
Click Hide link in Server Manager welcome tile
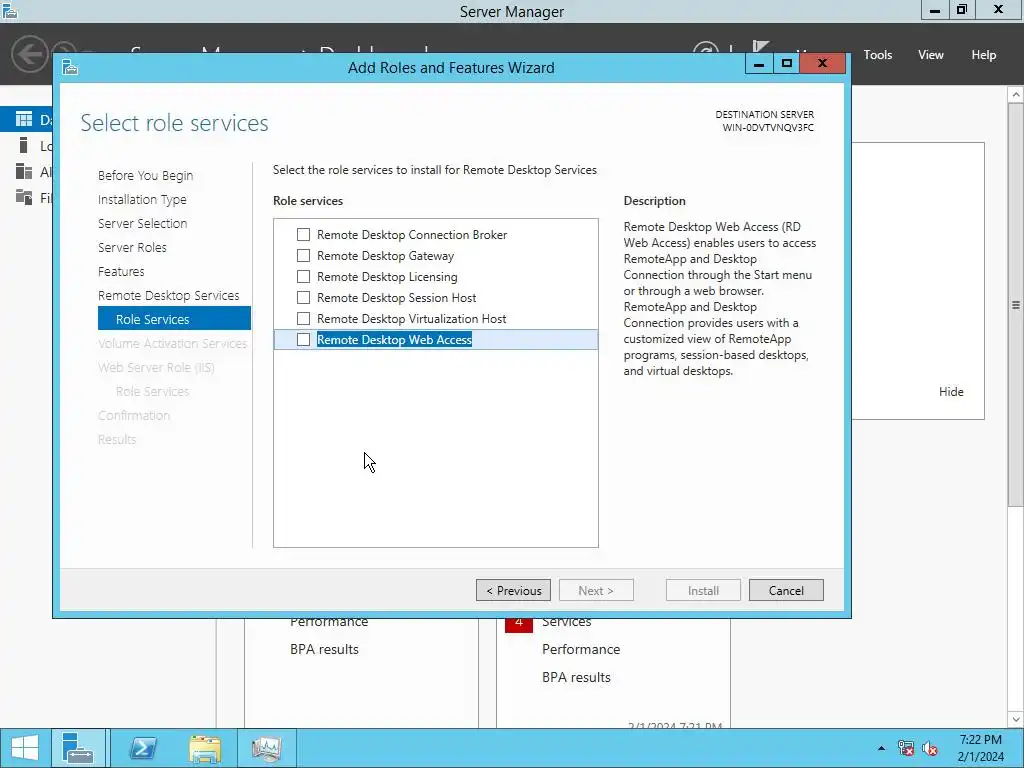[x=951, y=392]
